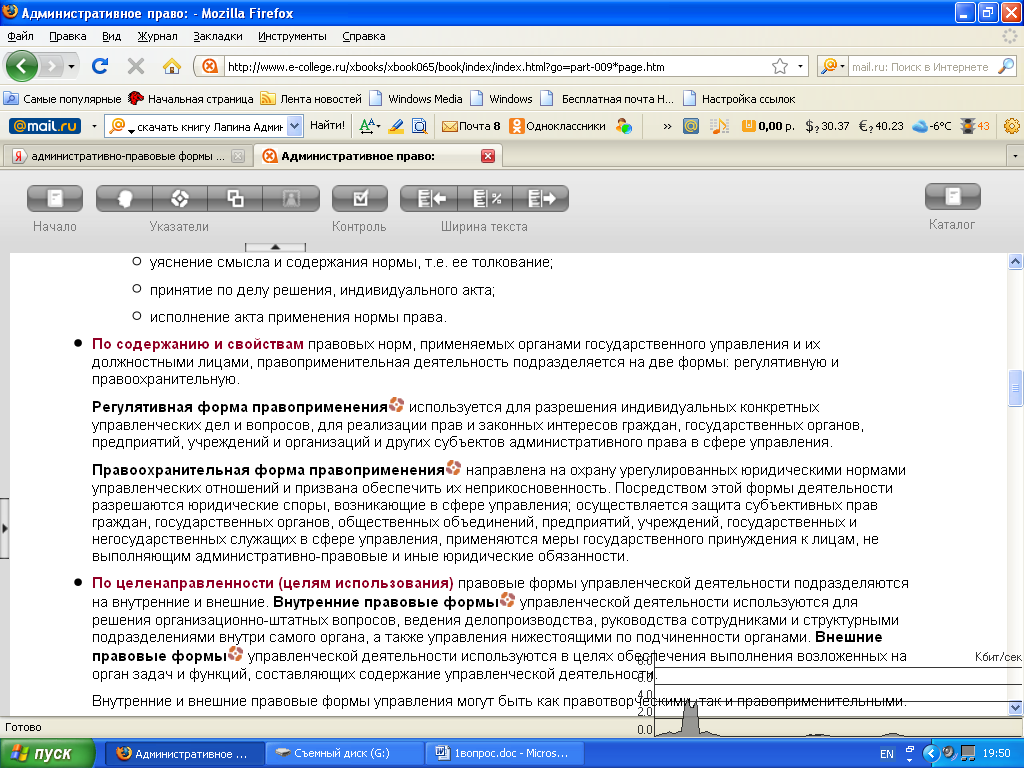Image resolution: width=1024 pixels, height=768 pixels.
Task: Click the mail.ru Поиск в Интернете field
Action: pos(922,67)
